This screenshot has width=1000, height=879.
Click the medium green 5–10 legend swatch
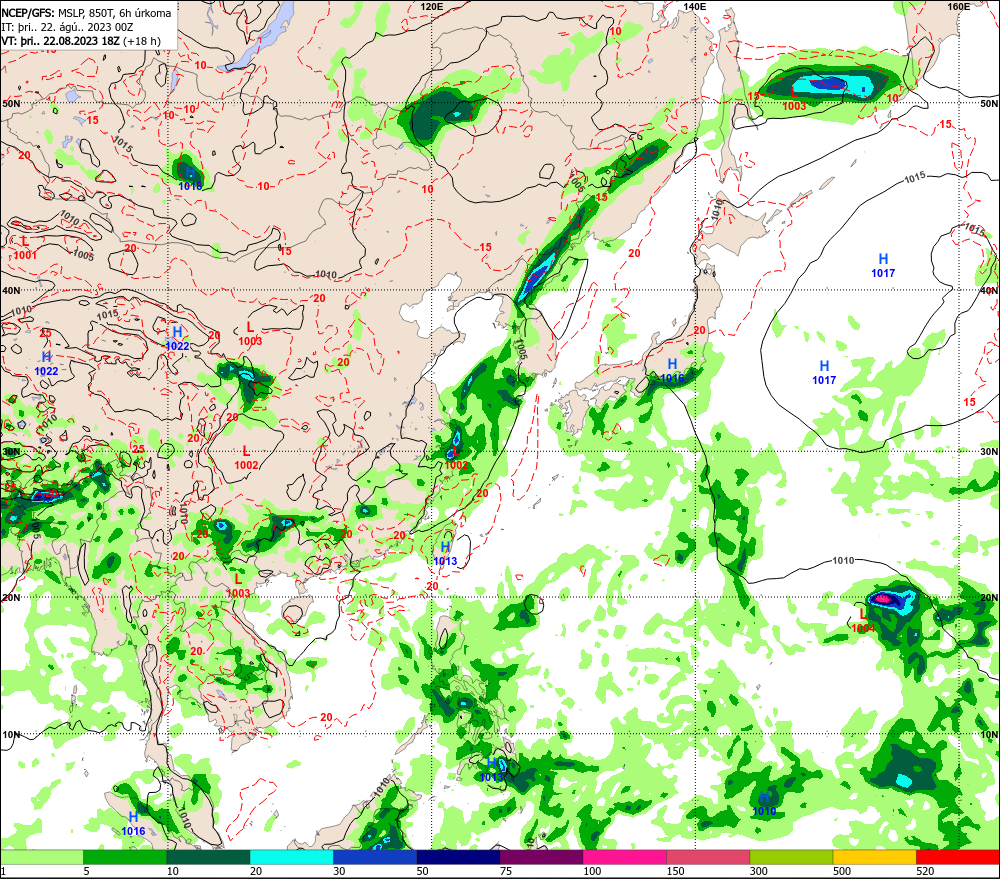125,857
